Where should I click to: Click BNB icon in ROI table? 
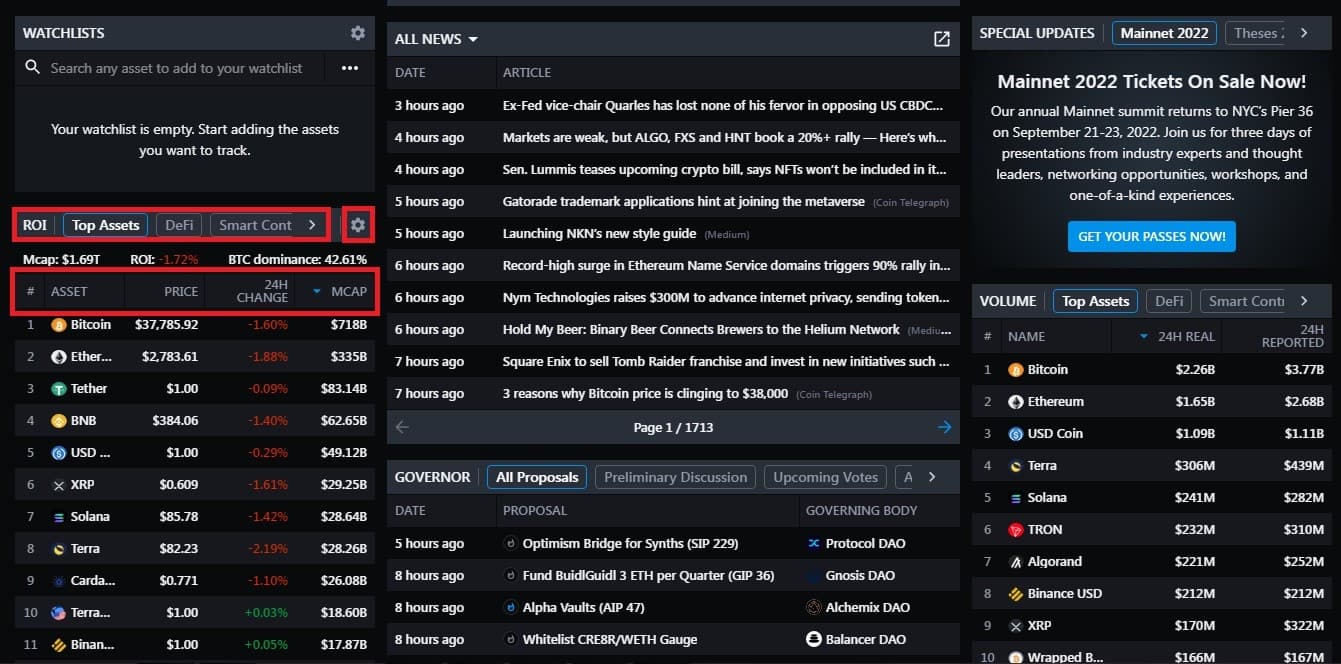click(x=58, y=421)
